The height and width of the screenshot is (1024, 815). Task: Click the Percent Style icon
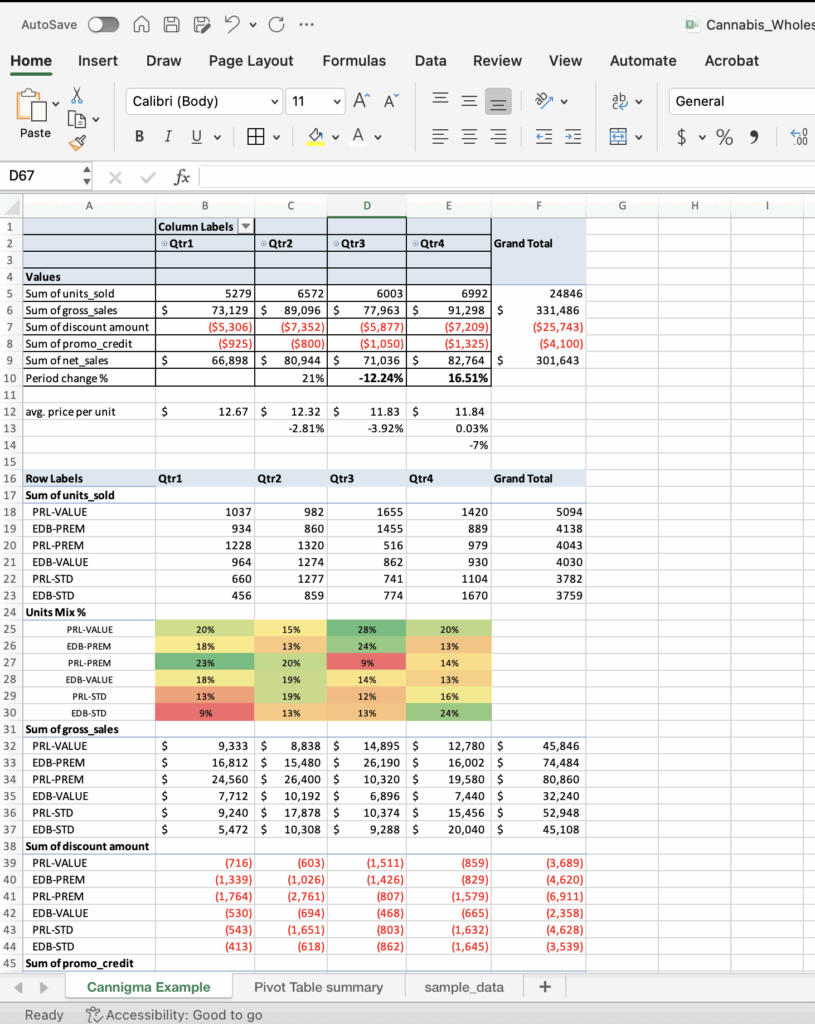(724, 137)
